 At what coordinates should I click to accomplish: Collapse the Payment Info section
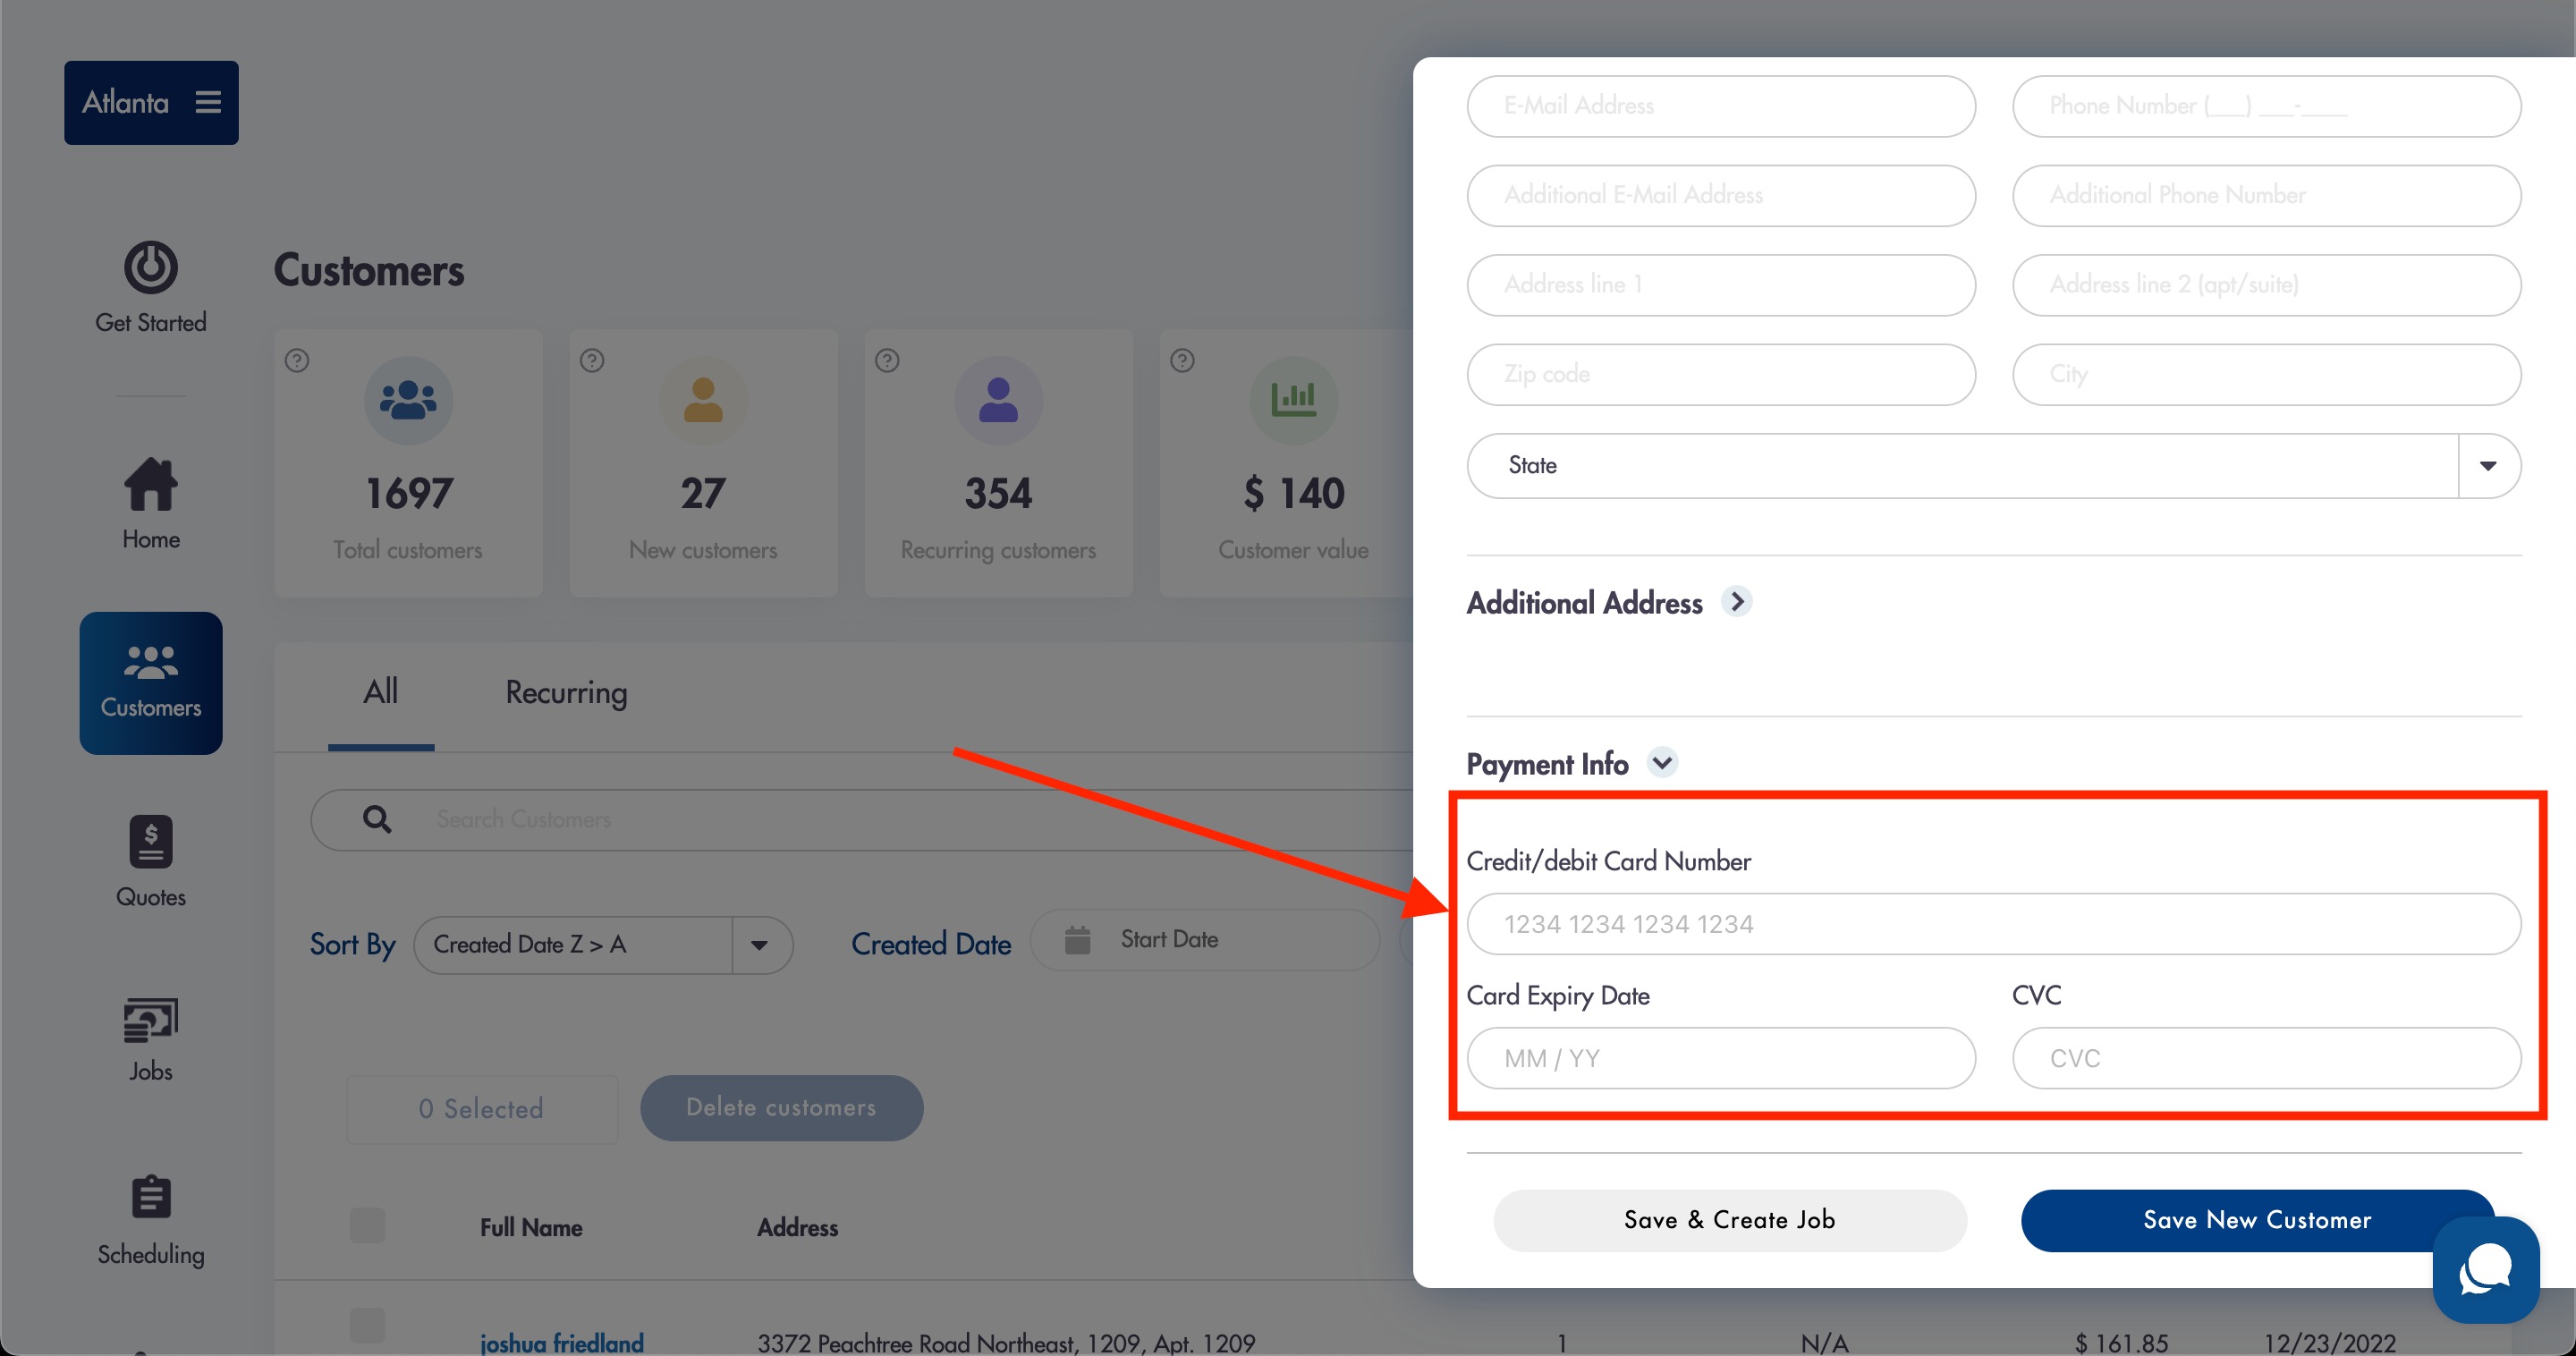pyautogui.click(x=1662, y=762)
